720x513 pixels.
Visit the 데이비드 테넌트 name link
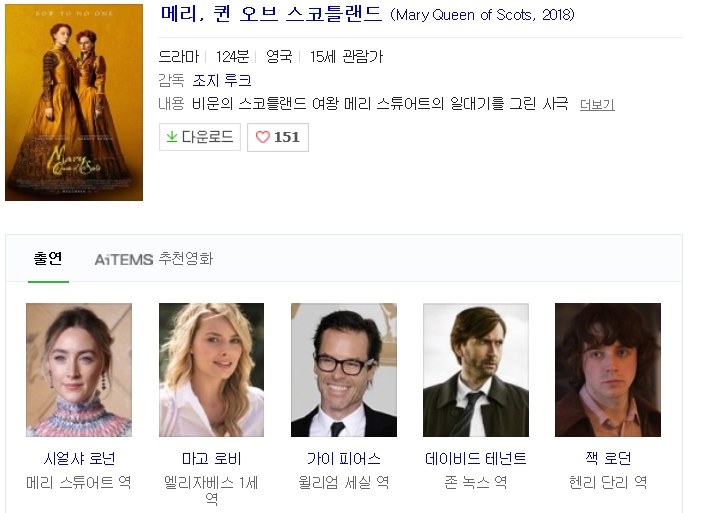click(x=476, y=459)
